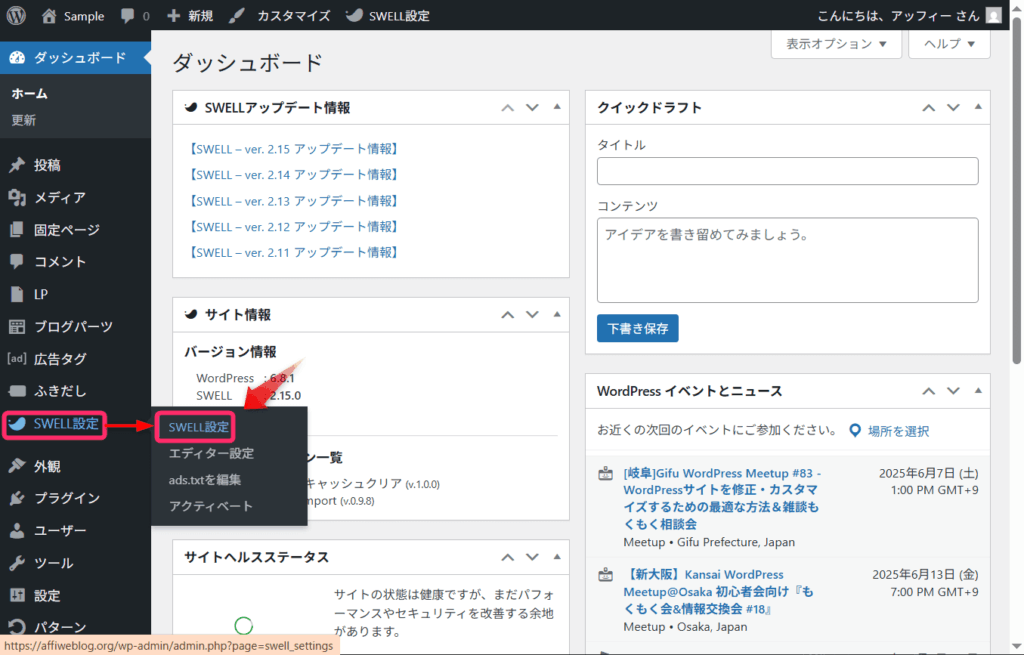Select SWELL設定 in the flyout submenu
Image resolution: width=1024 pixels, height=655 pixels.
point(199,427)
